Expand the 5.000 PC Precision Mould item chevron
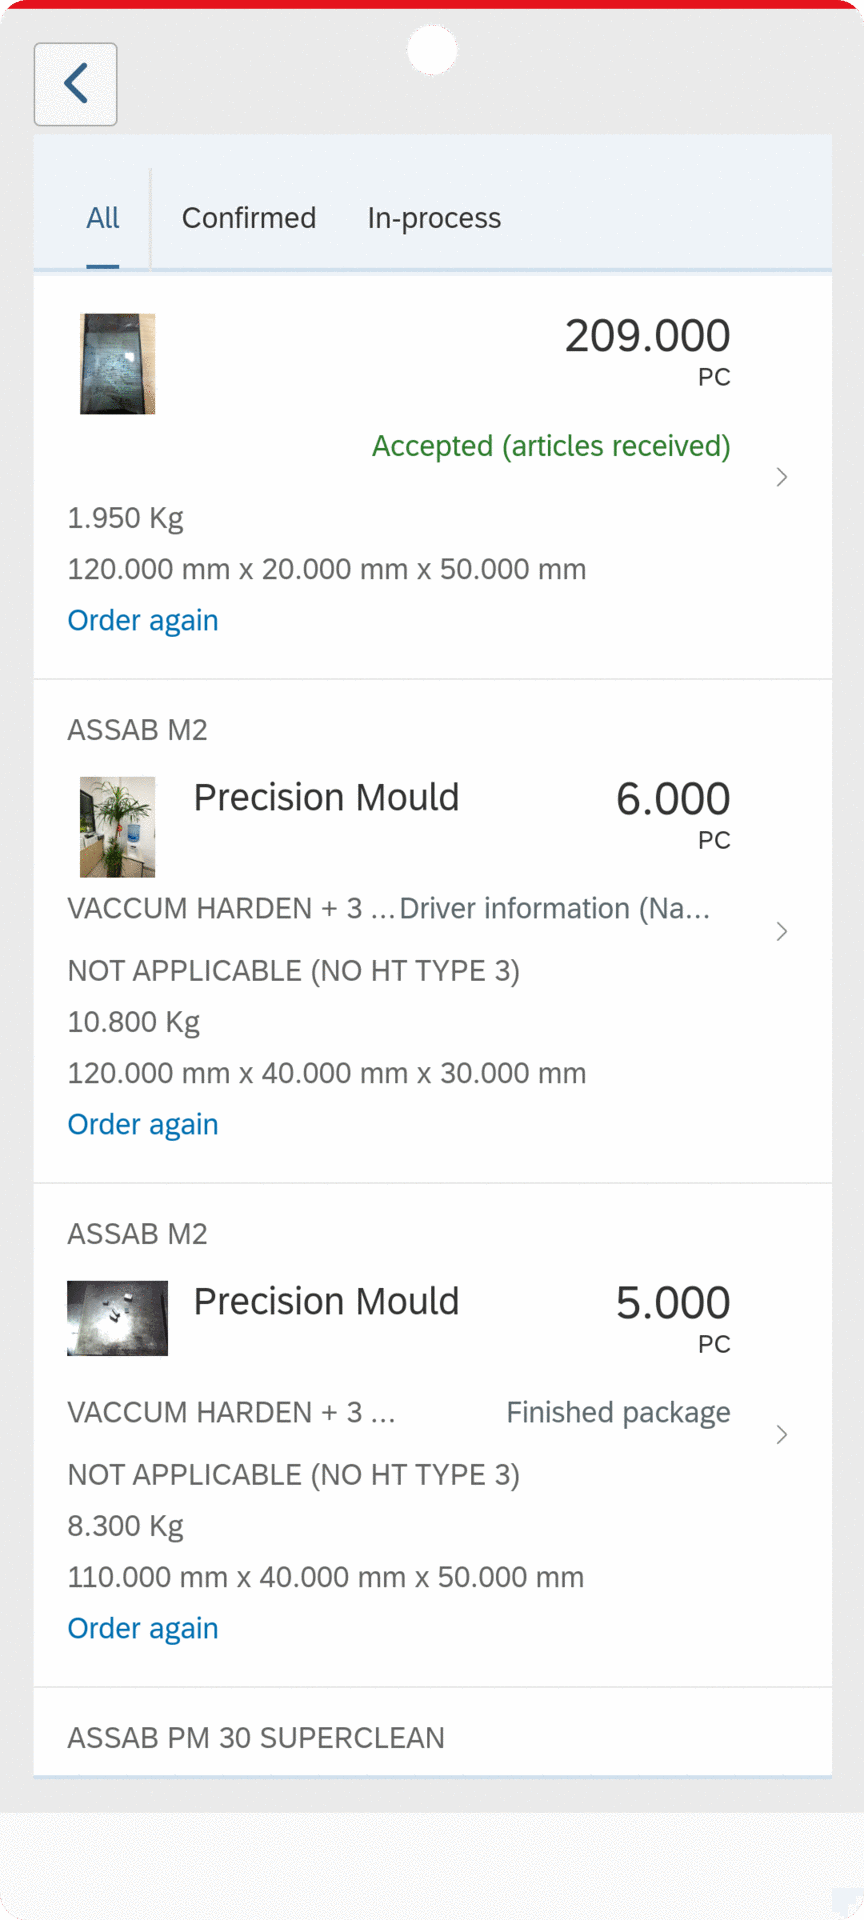Image resolution: width=864 pixels, height=1920 pixels. 781,1435
